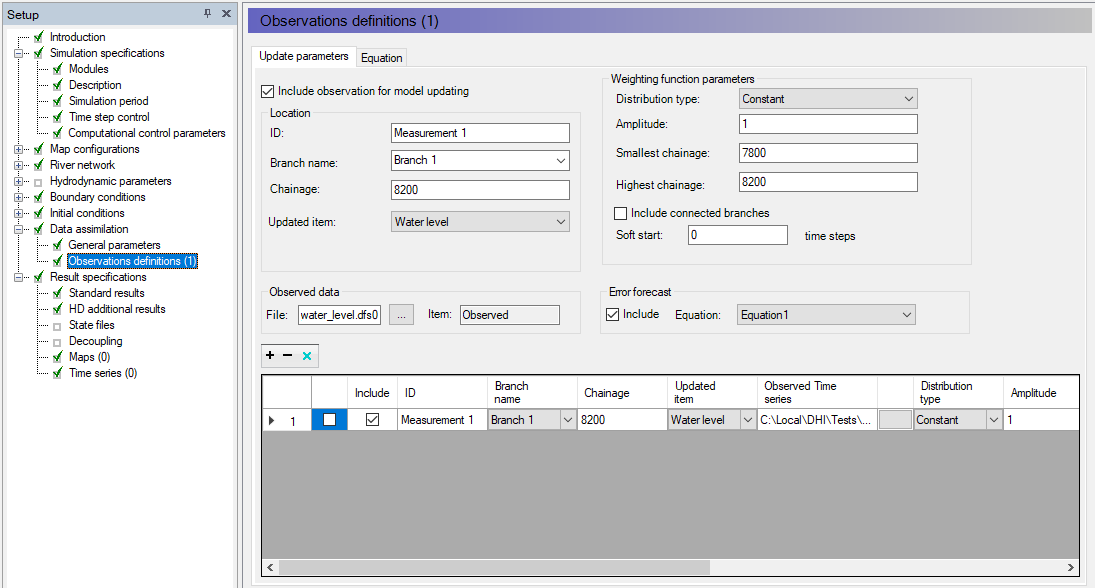
Task: Click the Amplitude input field
Action: (828, 124)
